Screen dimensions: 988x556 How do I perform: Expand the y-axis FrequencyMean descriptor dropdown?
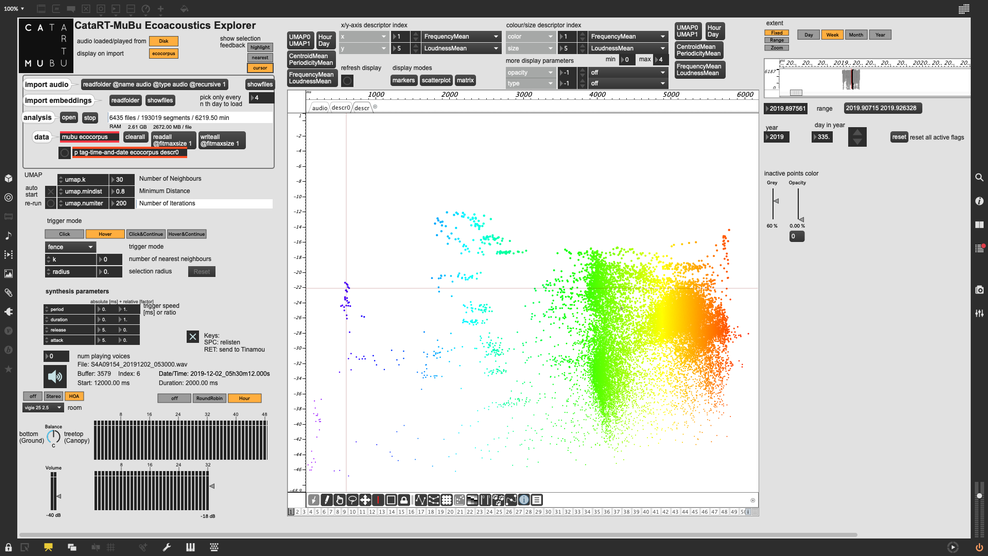click(462, 47)
